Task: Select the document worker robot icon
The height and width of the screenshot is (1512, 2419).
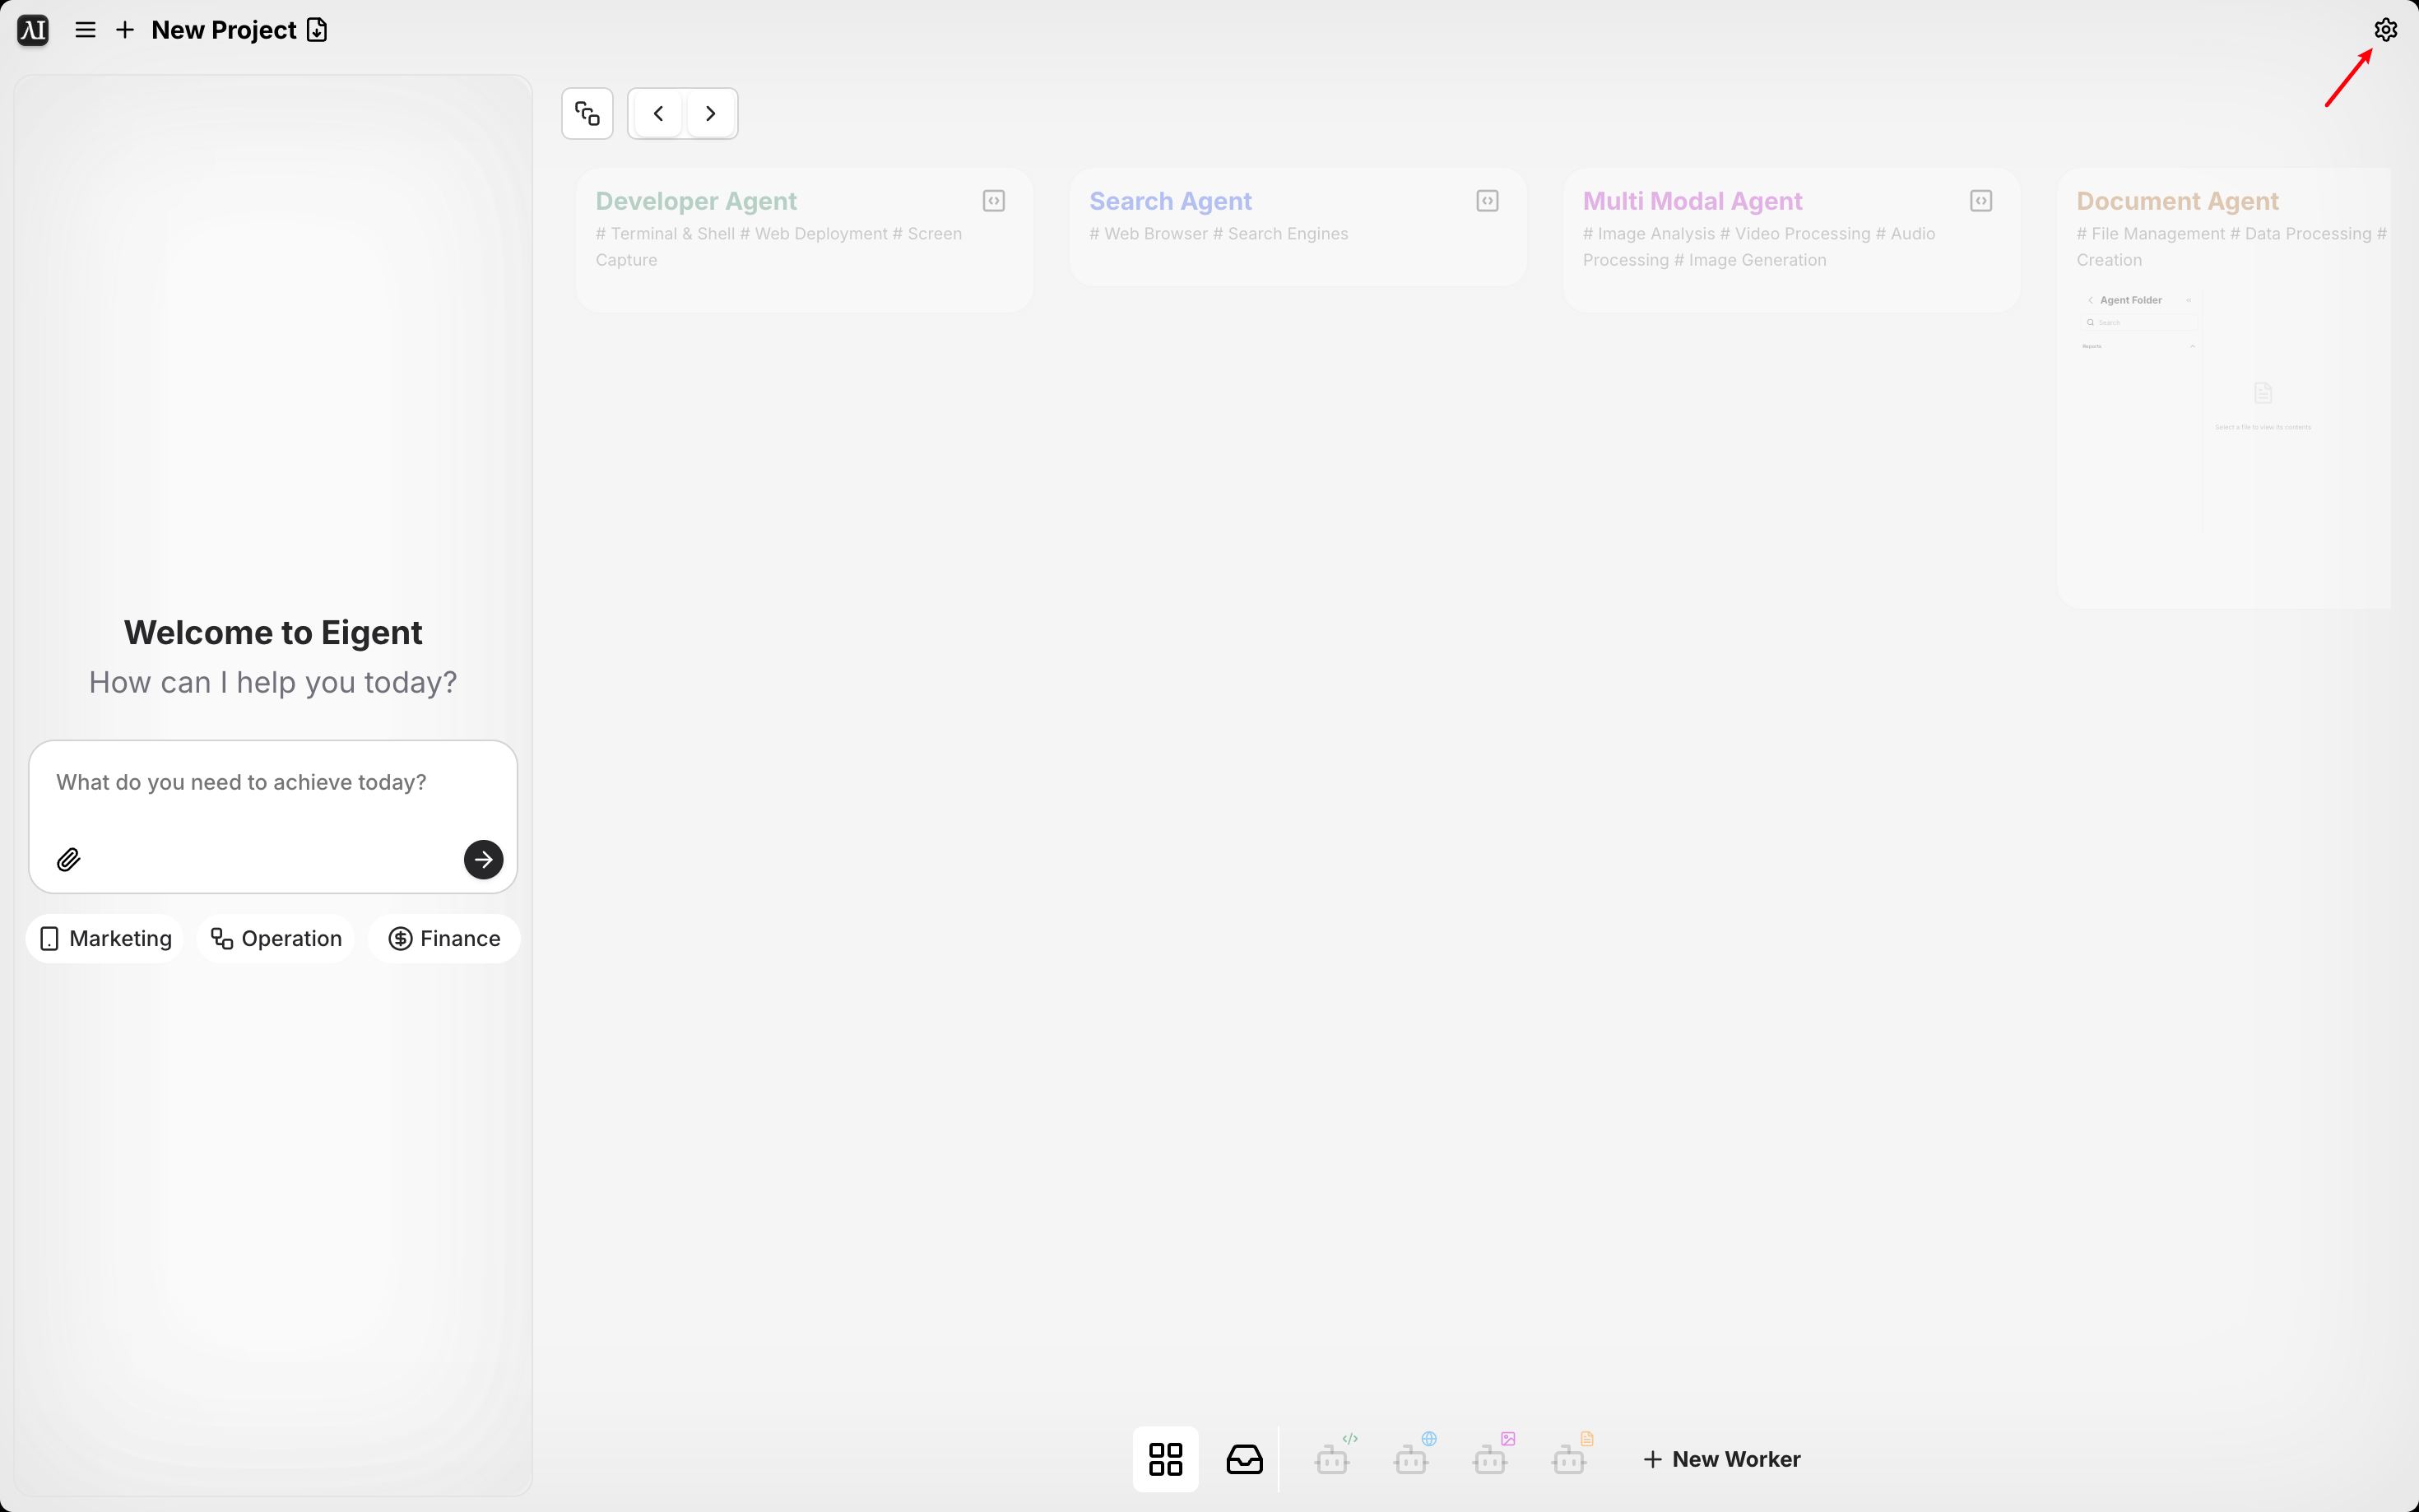Action: coord(1571,1455)
